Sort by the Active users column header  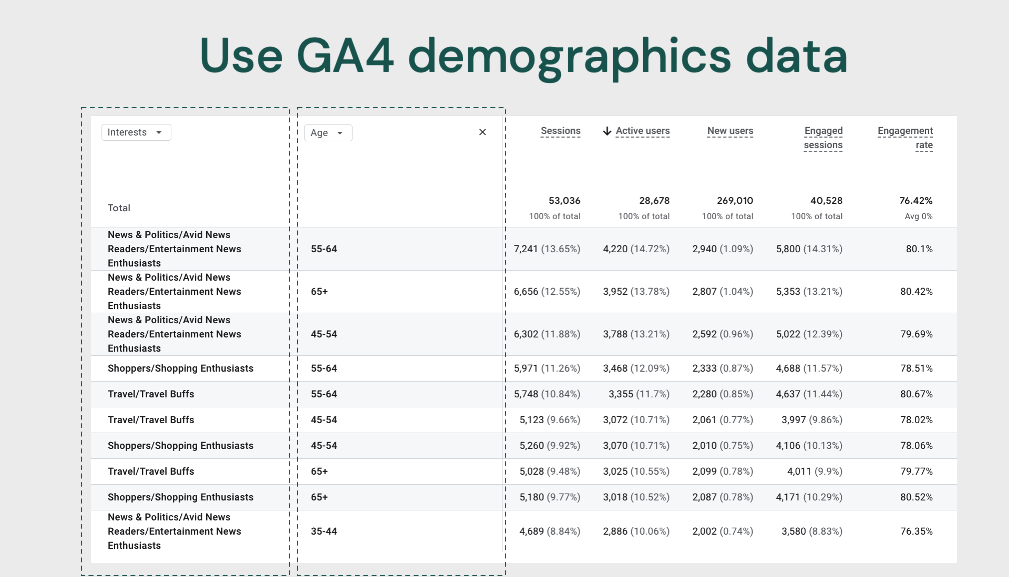click(x=642, y=131)
